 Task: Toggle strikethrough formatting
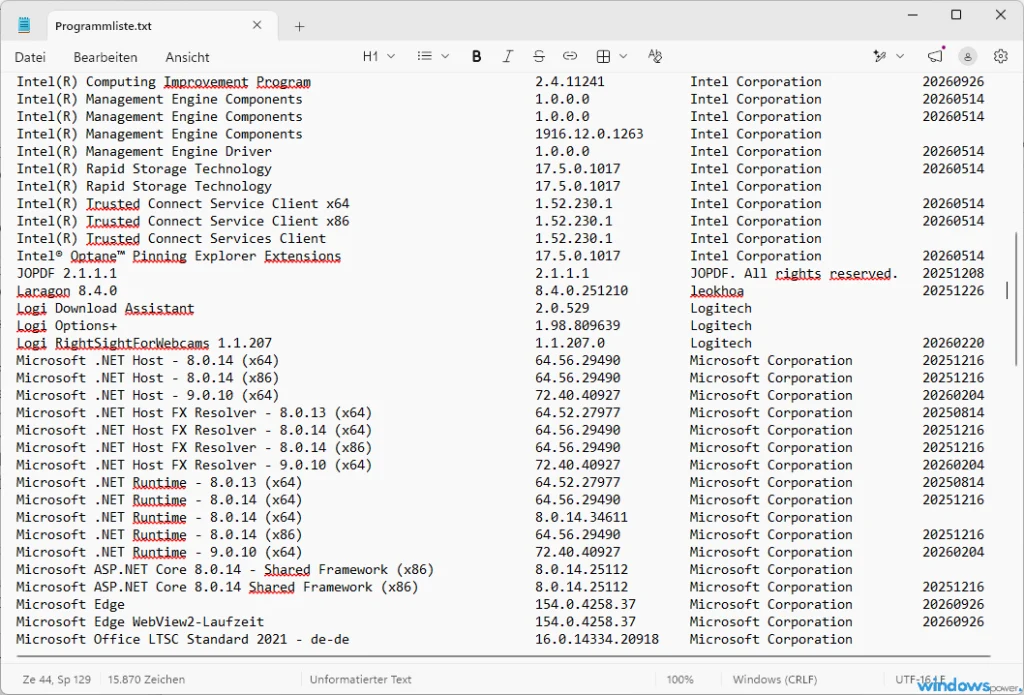tap(539, 56)
